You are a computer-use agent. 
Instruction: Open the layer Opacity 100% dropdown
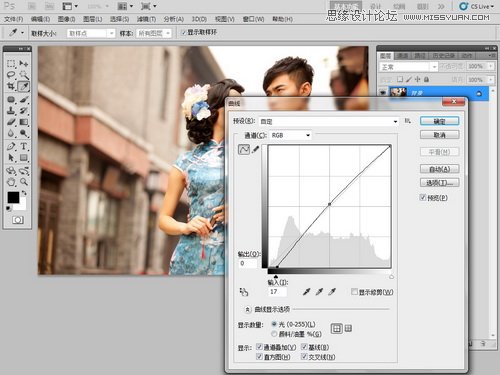point(491,67)
